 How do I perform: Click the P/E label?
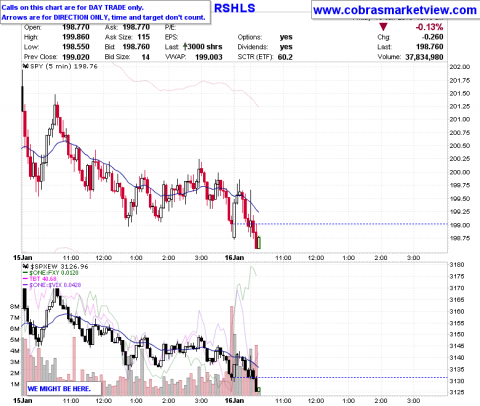pos(170,27)
